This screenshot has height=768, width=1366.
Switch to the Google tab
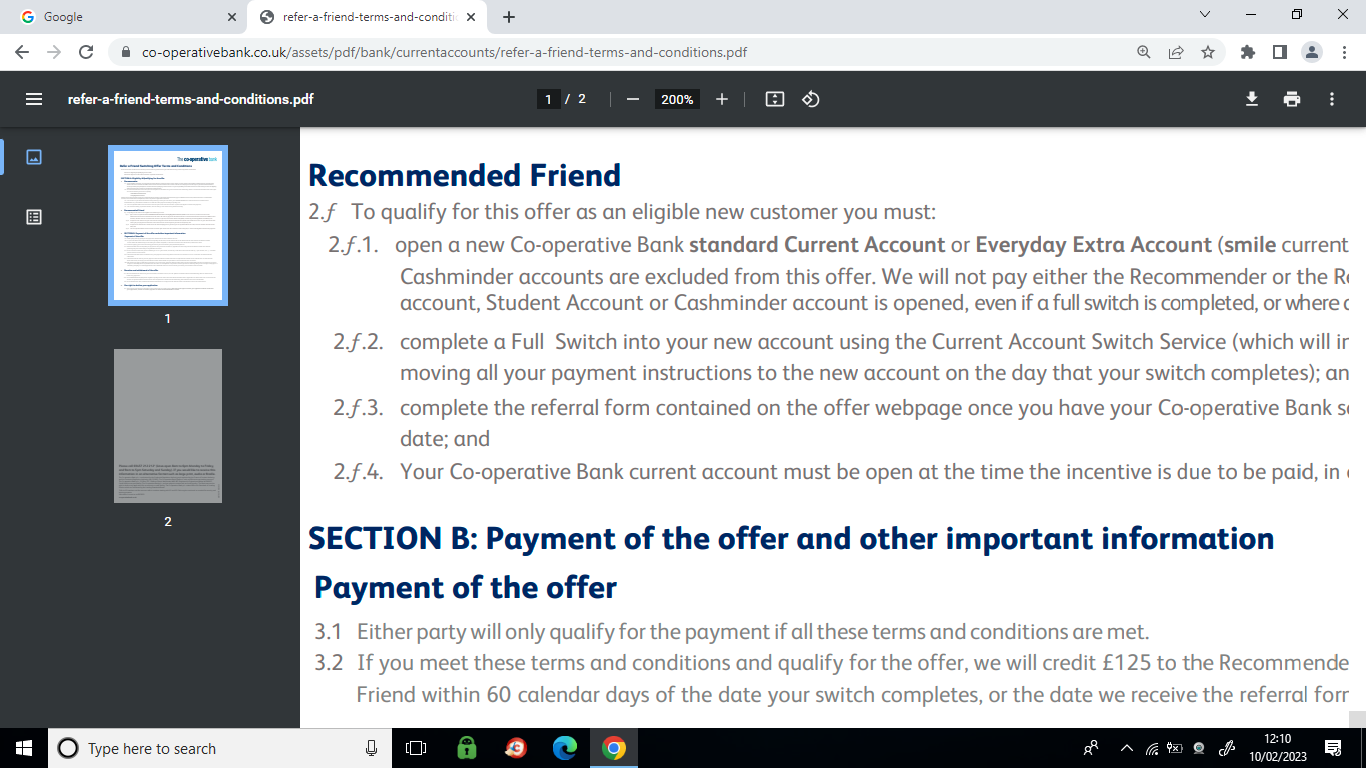click(x=125, y=17)
